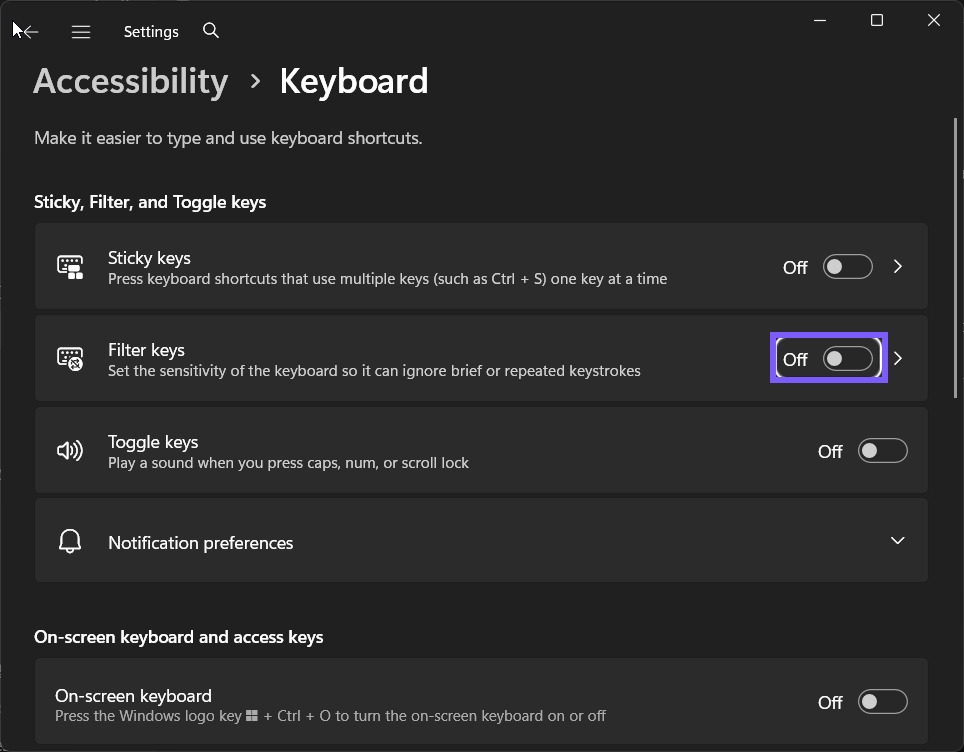This screenshot has height=752, width=964.
Task: Click the Toggle keys speaker icon
Action: pos(70,451)
